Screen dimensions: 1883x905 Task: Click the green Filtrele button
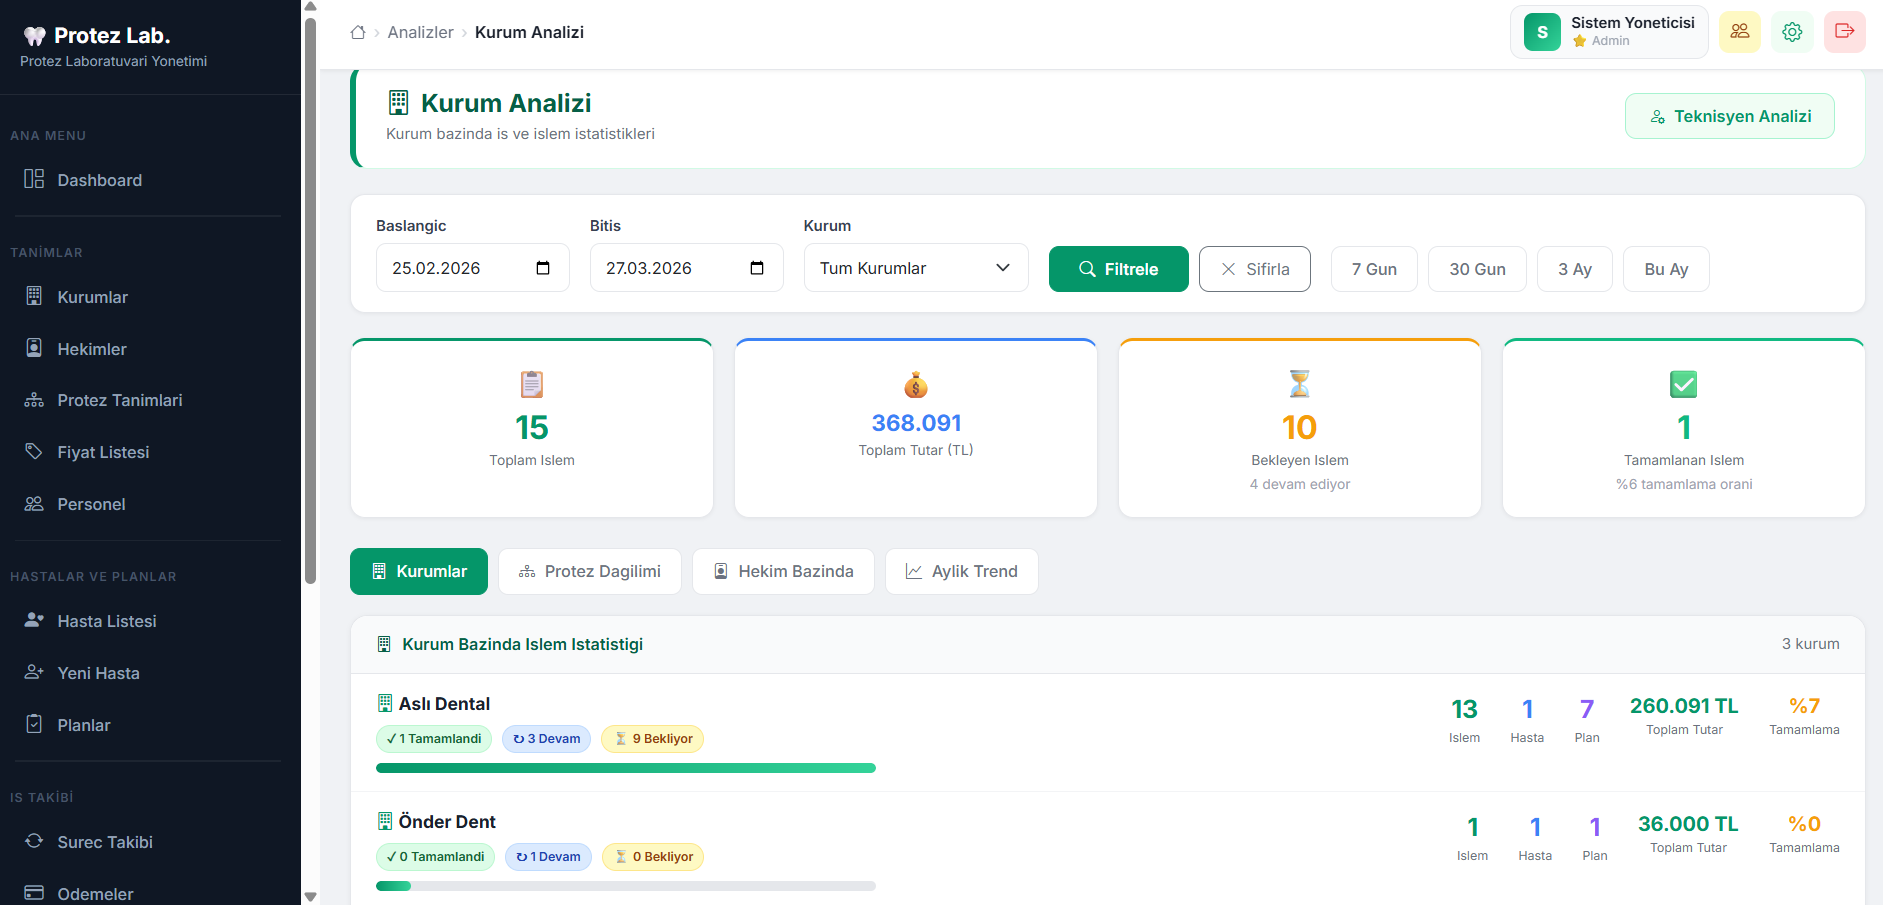(1118, 269)
